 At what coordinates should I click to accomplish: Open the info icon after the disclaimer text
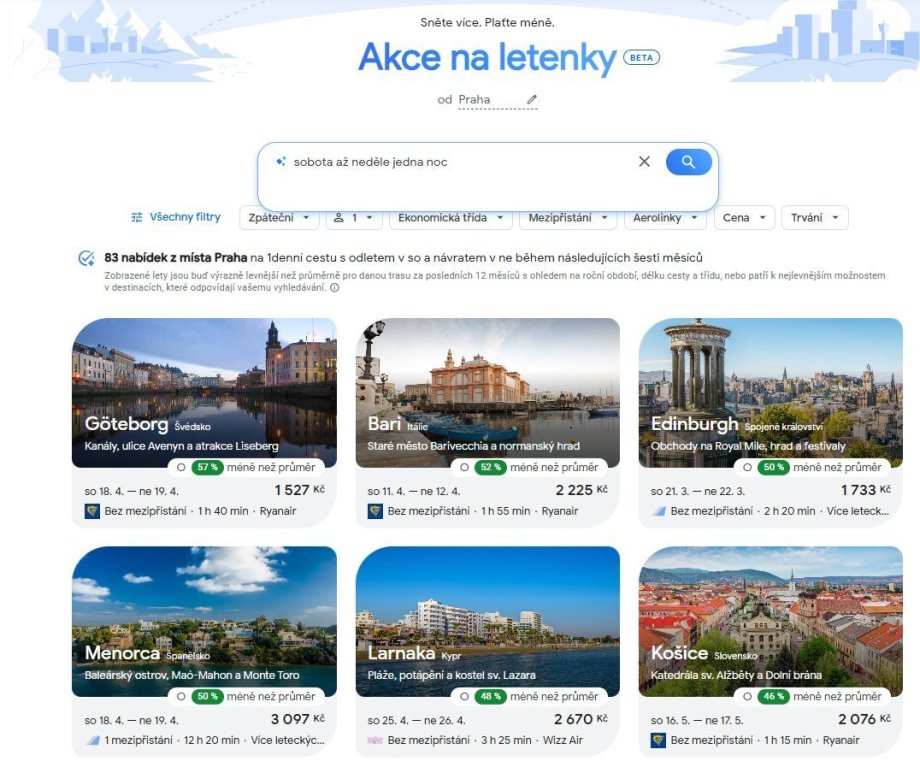[x=334, y=288]
